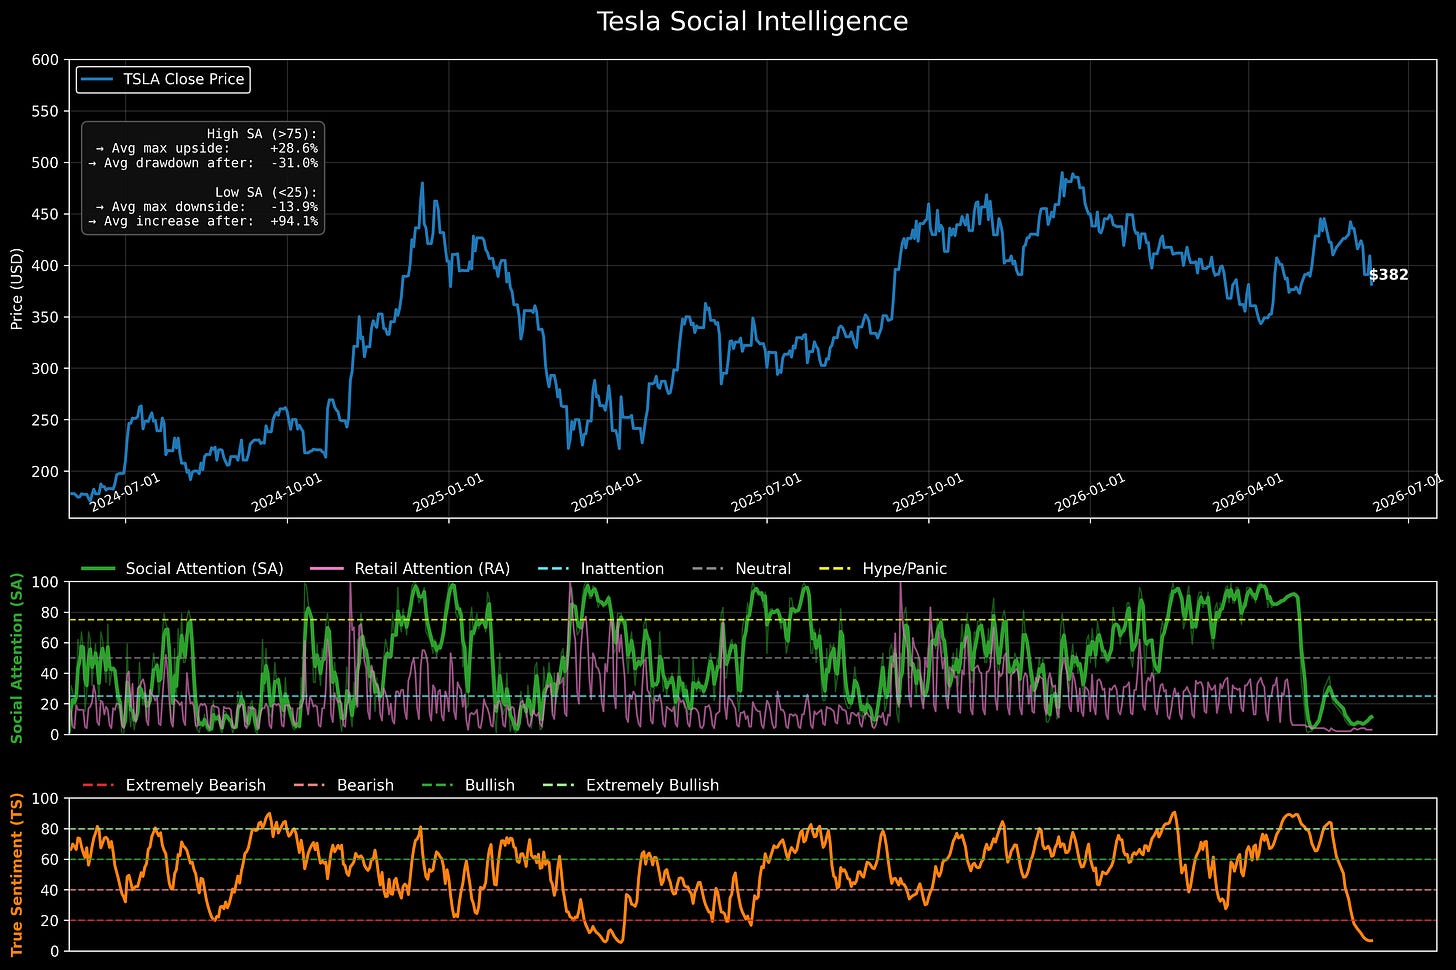The height and width of the screenshot is (970, 1456).
Task: Click the "Avg drawdown after: -31.0%" line
Action: (x=203, y=163)
